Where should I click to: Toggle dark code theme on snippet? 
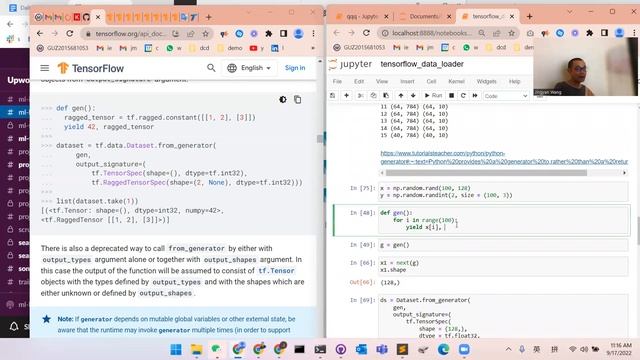[x=282, y=100]
